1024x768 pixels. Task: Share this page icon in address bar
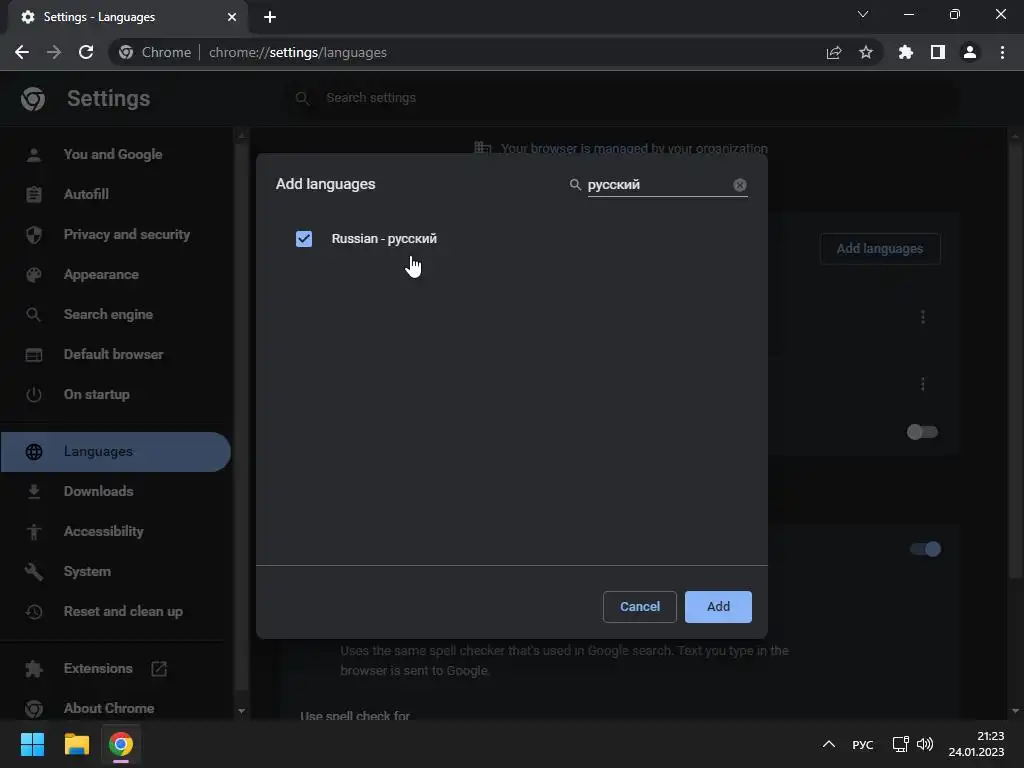tap(833, 52)
